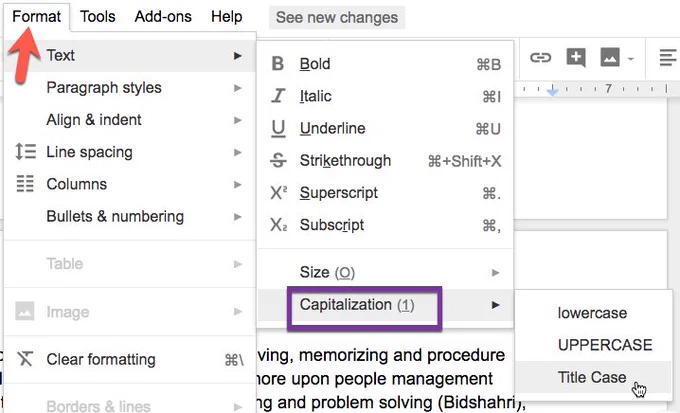Click the Bold B icon in submenu
This screenshot has width=680, height=413.
point(278,64)
